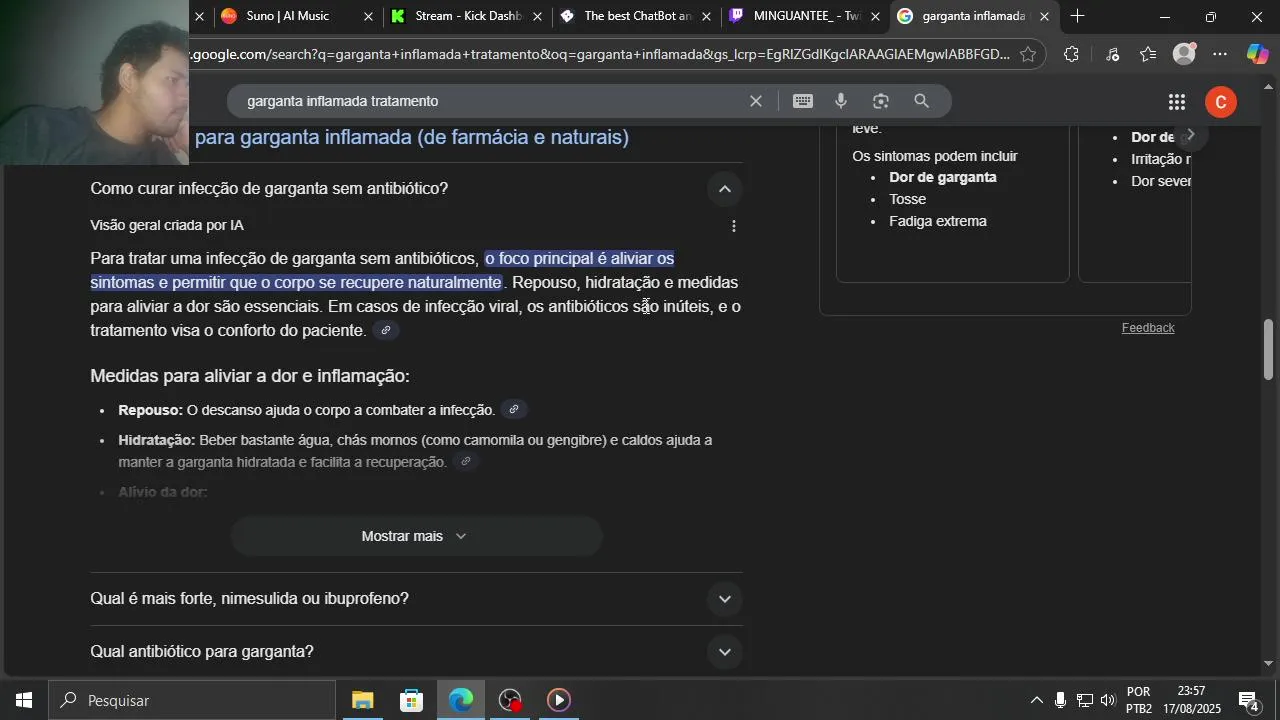Open para garganta inflamada result title

click(412, 137)
